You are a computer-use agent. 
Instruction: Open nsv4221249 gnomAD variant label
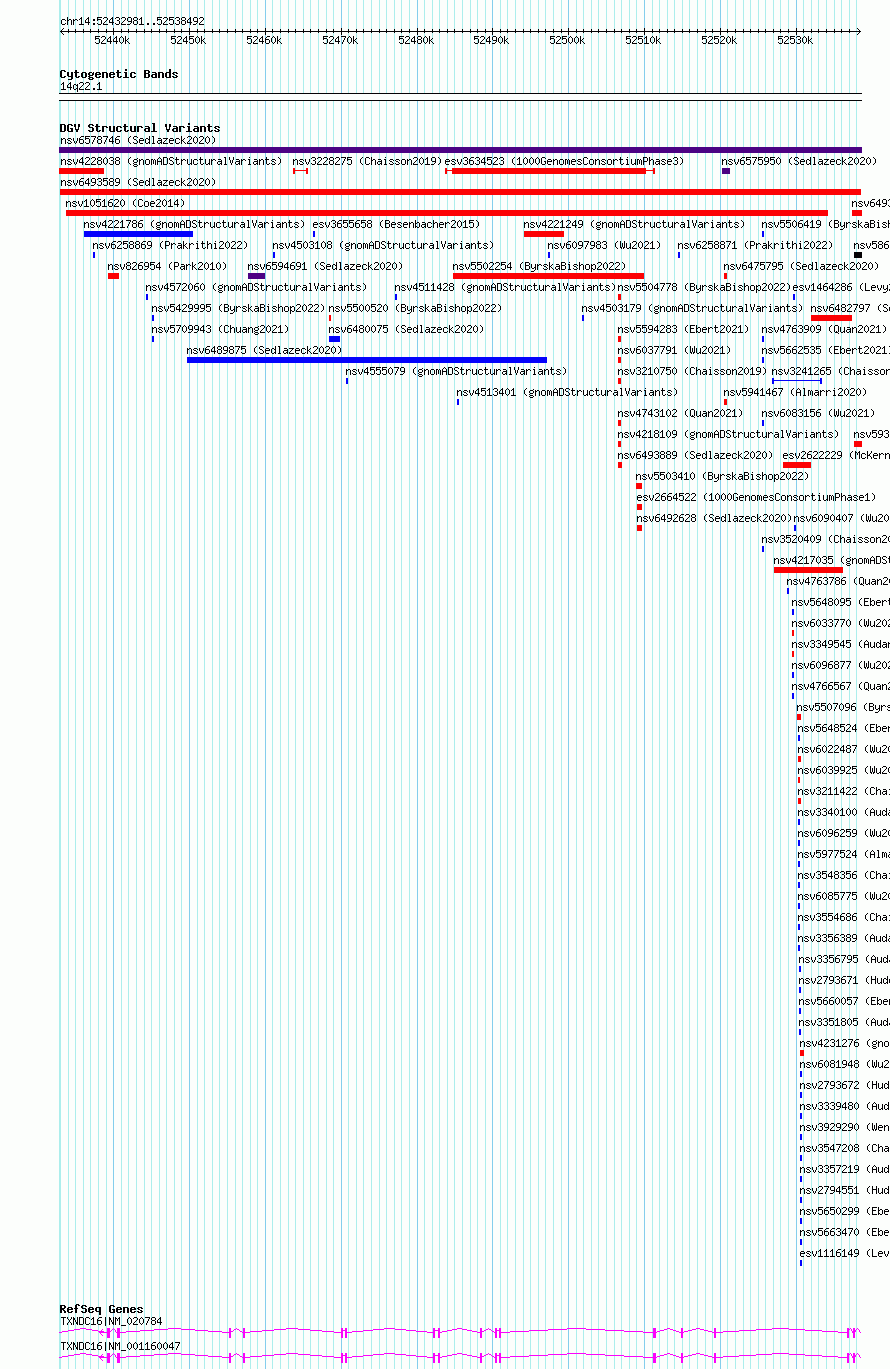click(634, 224)
